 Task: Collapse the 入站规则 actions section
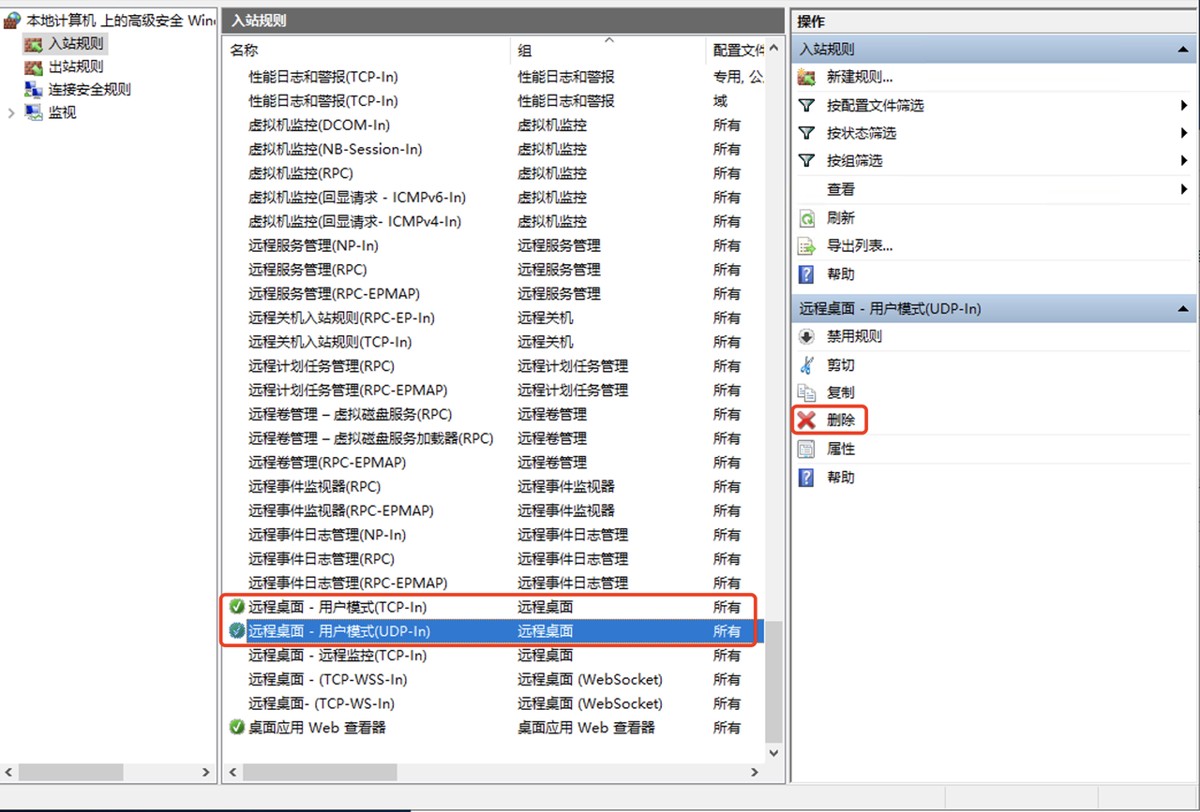pyautogui.click(x=1184, y=49)
